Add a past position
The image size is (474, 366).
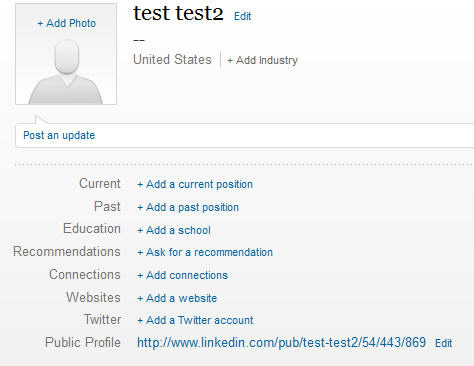[x=188, y=207]
